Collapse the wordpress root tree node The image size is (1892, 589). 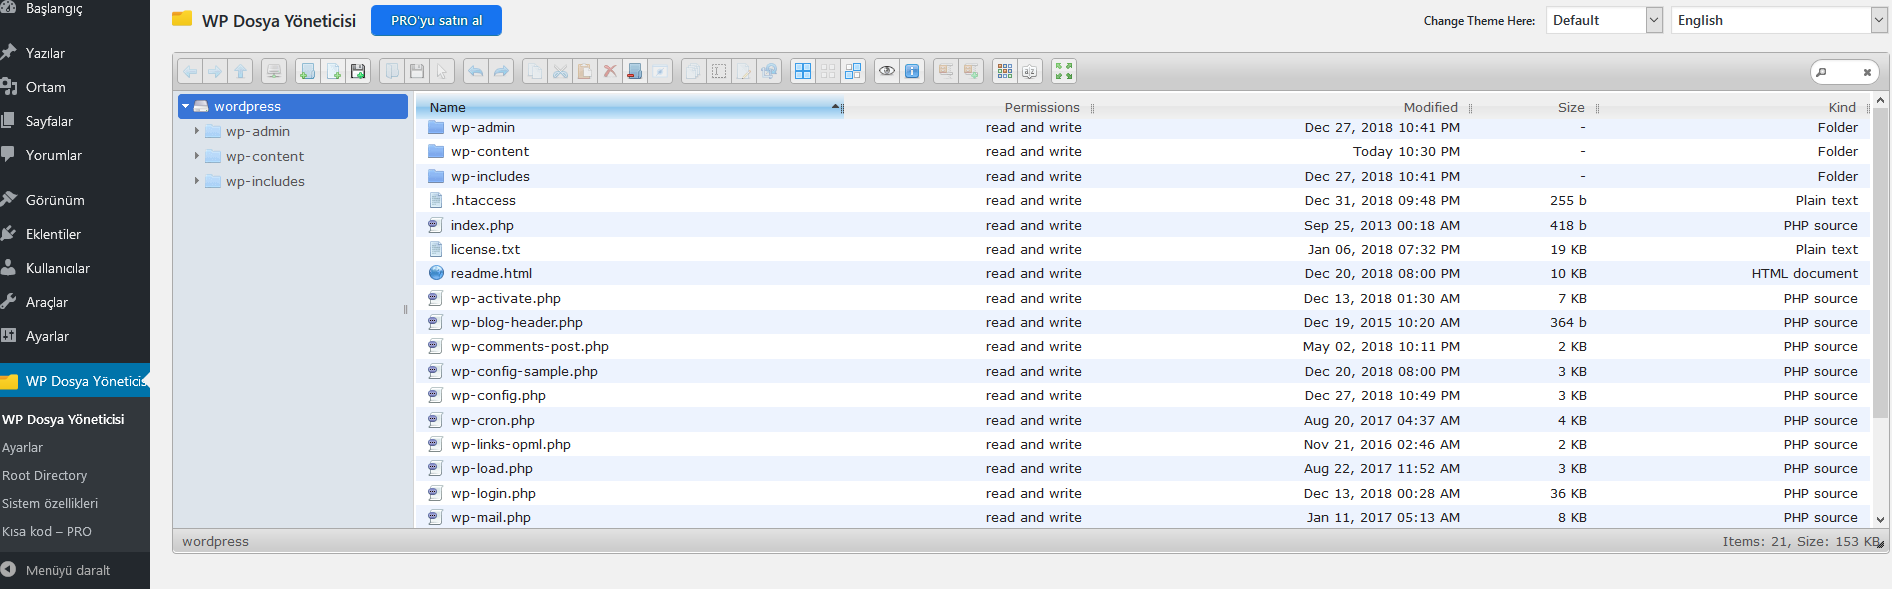(186, 106)
